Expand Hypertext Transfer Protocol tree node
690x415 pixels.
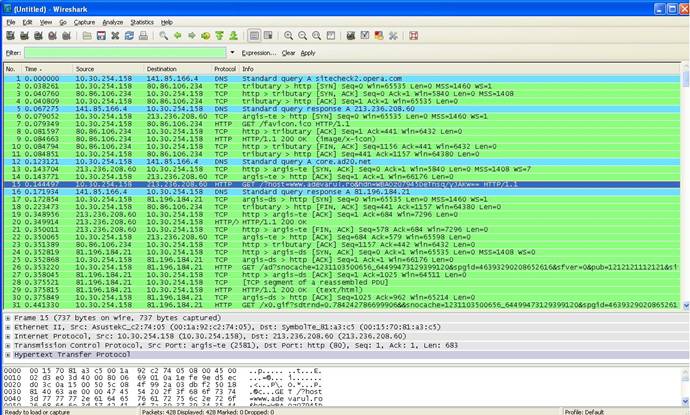[x=8, y=355]
